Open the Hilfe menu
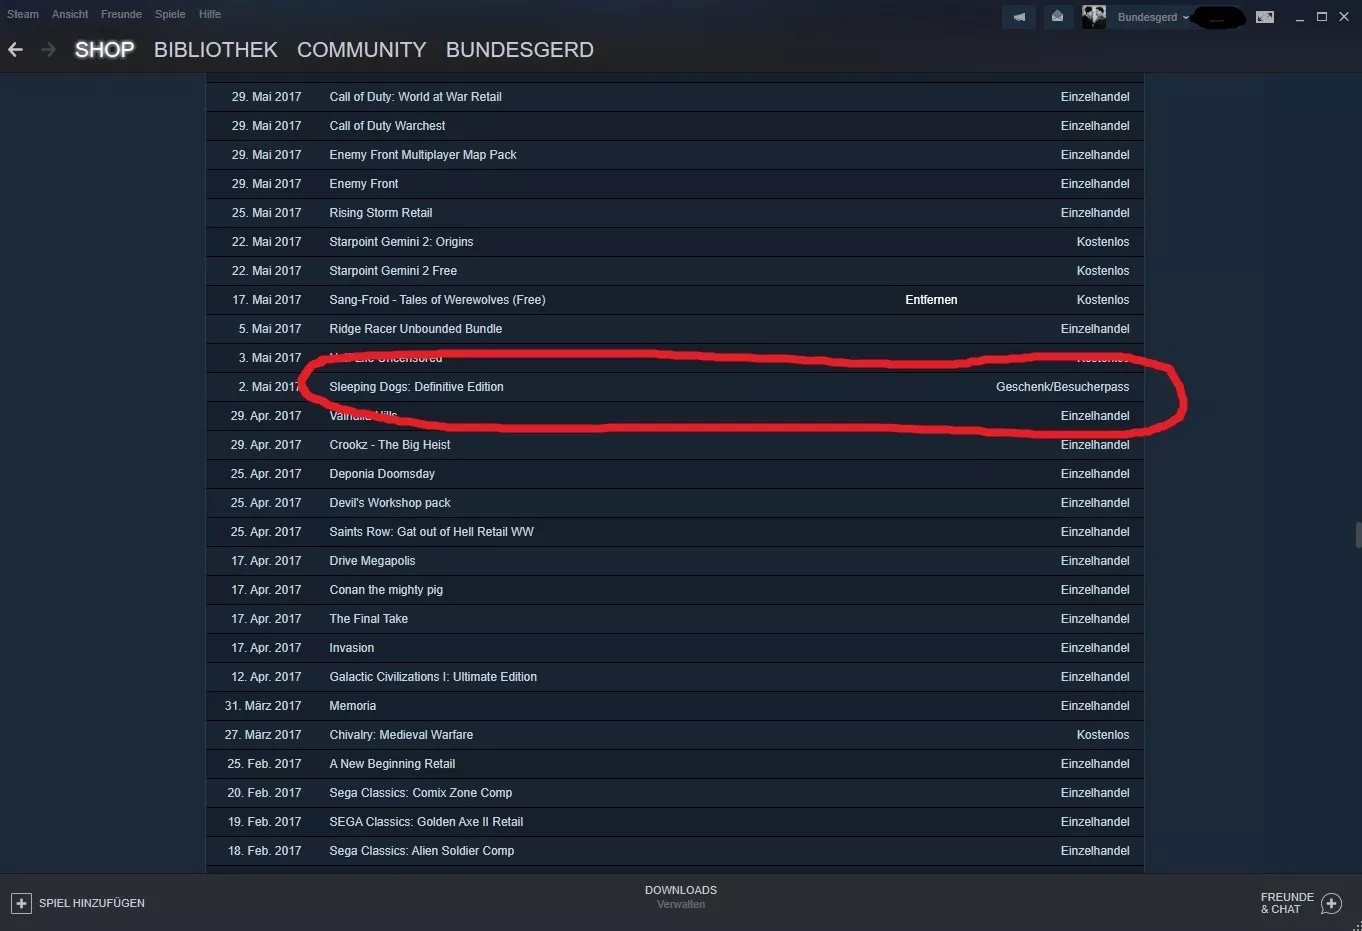 (210, 14)
